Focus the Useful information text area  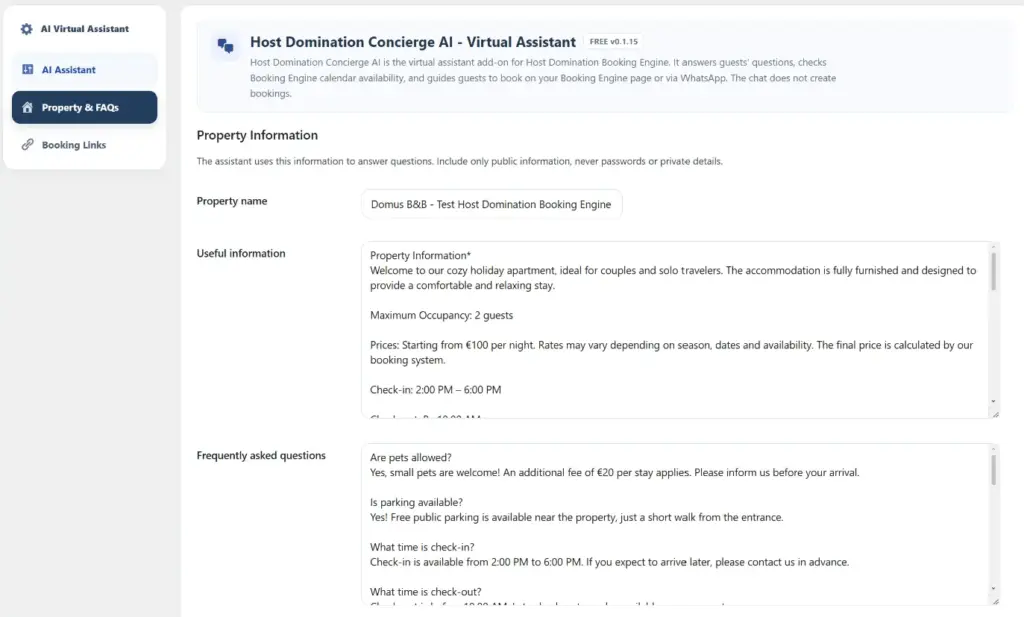click(676, 330)
